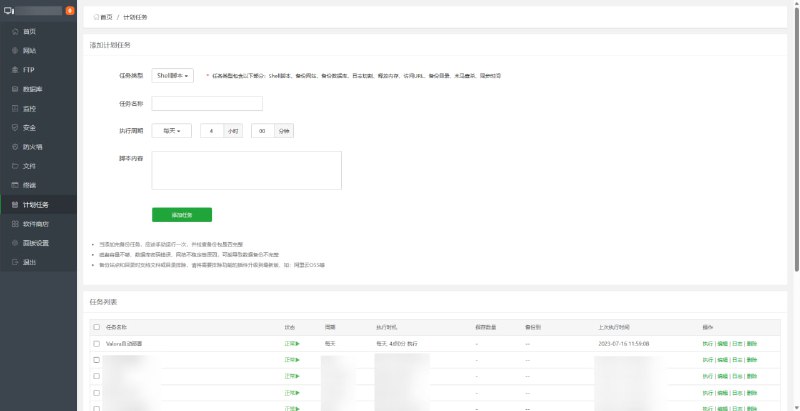Click 执行 link for Valora自动部署 task

(x=708, y=343)
